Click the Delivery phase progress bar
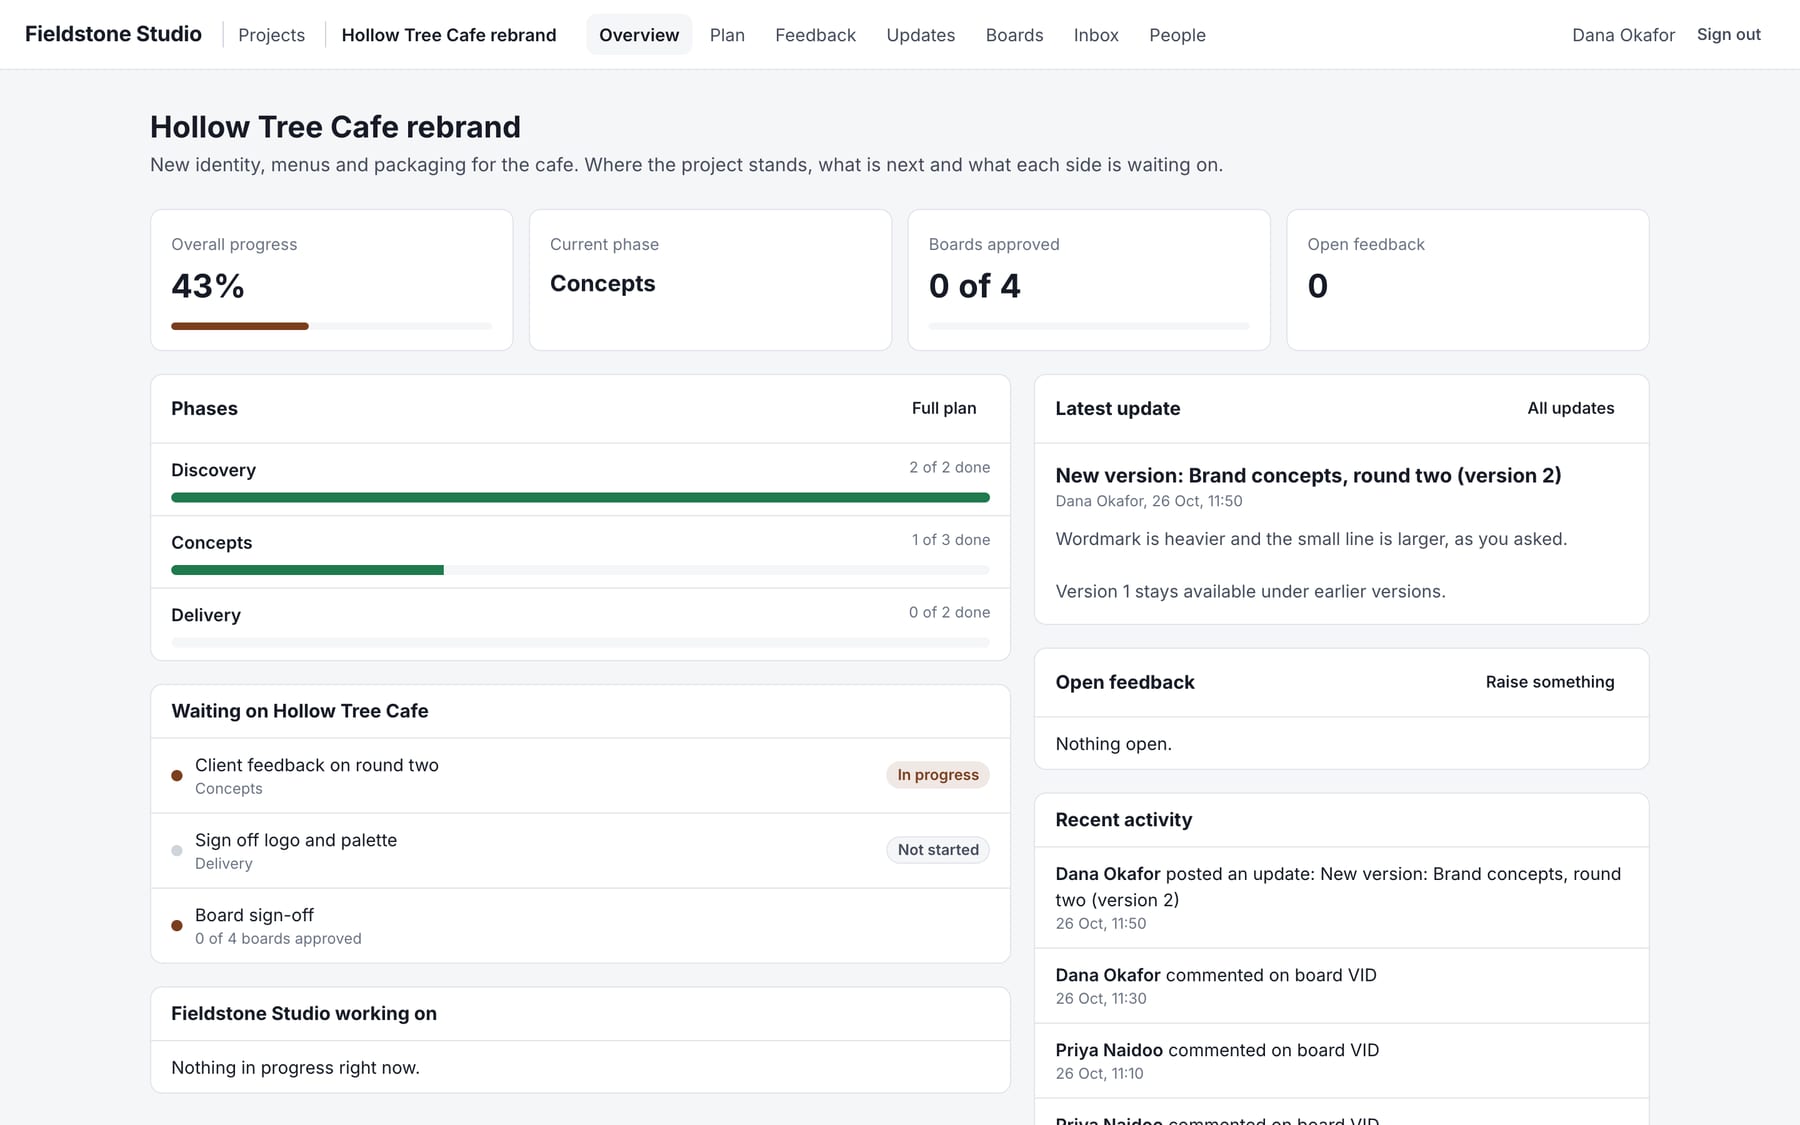The height and width of the screenshot is (1125, 1800). tap(580, 642)
